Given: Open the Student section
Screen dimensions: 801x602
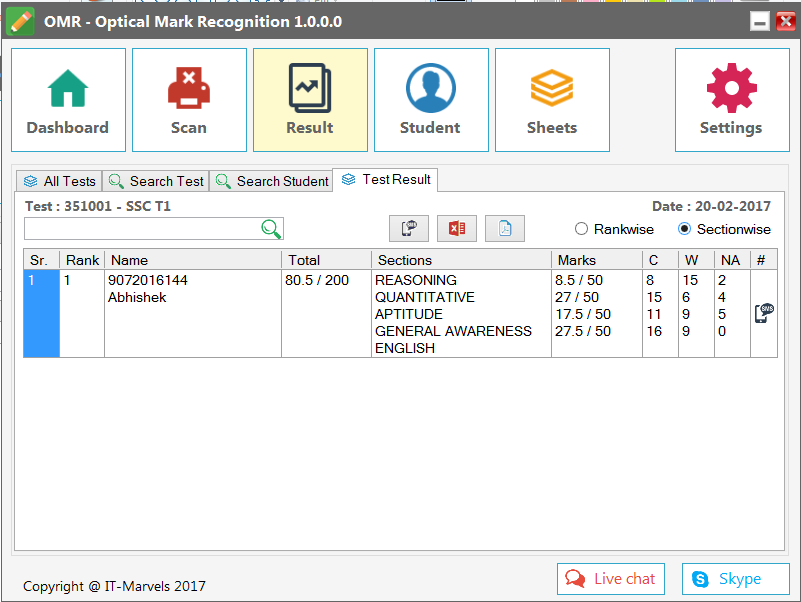Looking at the screenshot, I should 431,100.
